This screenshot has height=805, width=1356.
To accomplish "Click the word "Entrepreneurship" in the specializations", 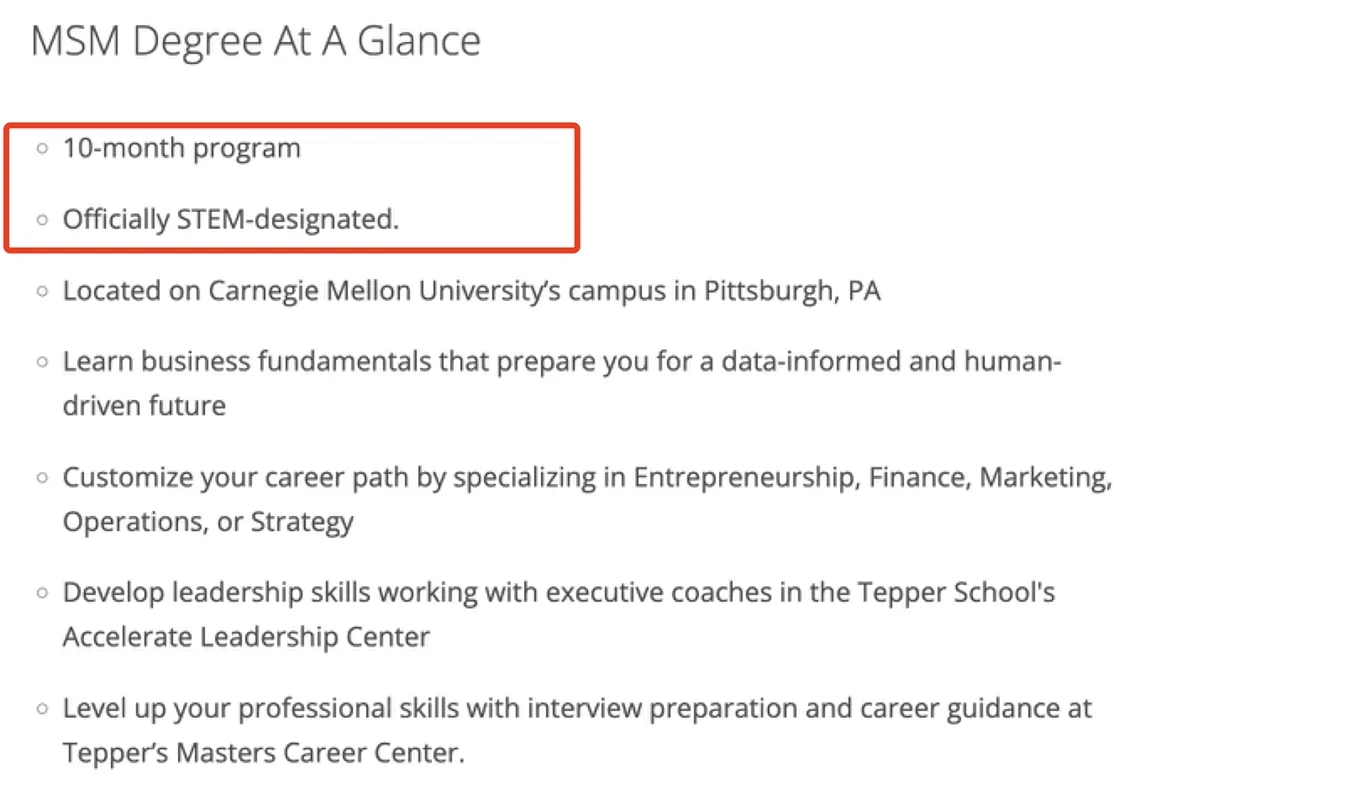I will (746, 477).
